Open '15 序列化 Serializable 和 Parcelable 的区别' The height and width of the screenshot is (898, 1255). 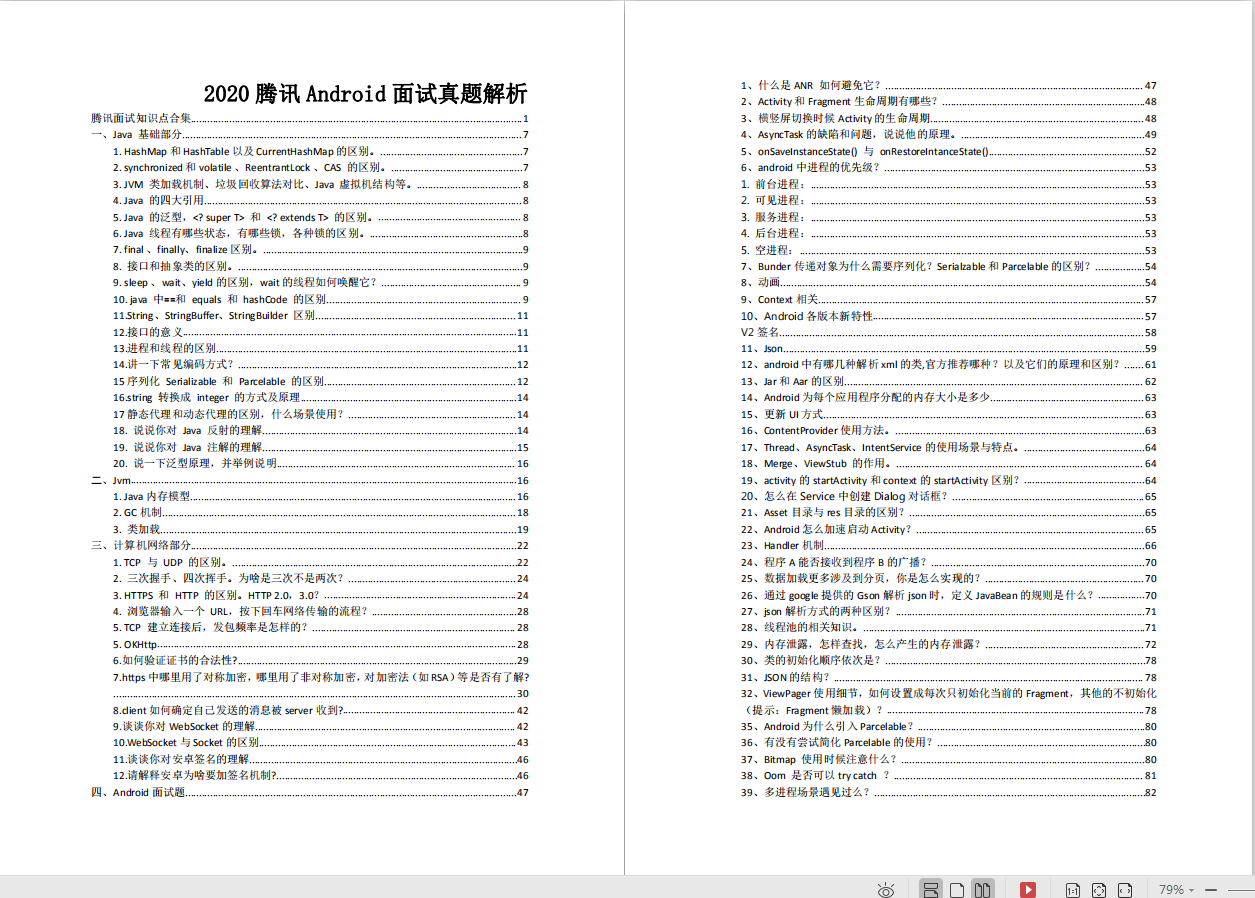320,381
